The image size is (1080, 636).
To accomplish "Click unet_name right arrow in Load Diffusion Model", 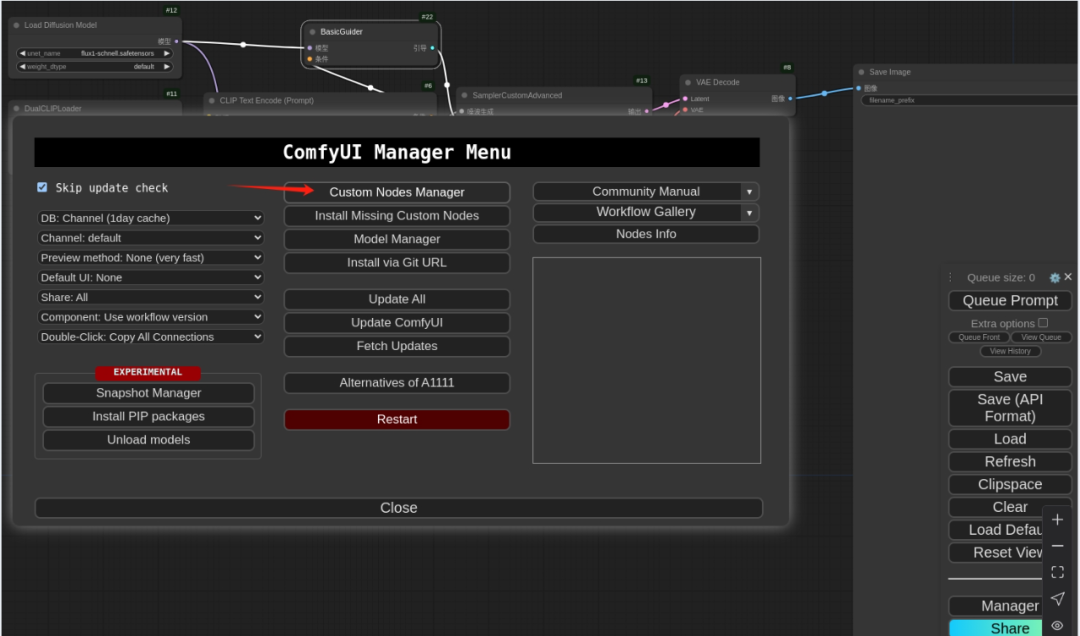I will click(x=167, y=53).
